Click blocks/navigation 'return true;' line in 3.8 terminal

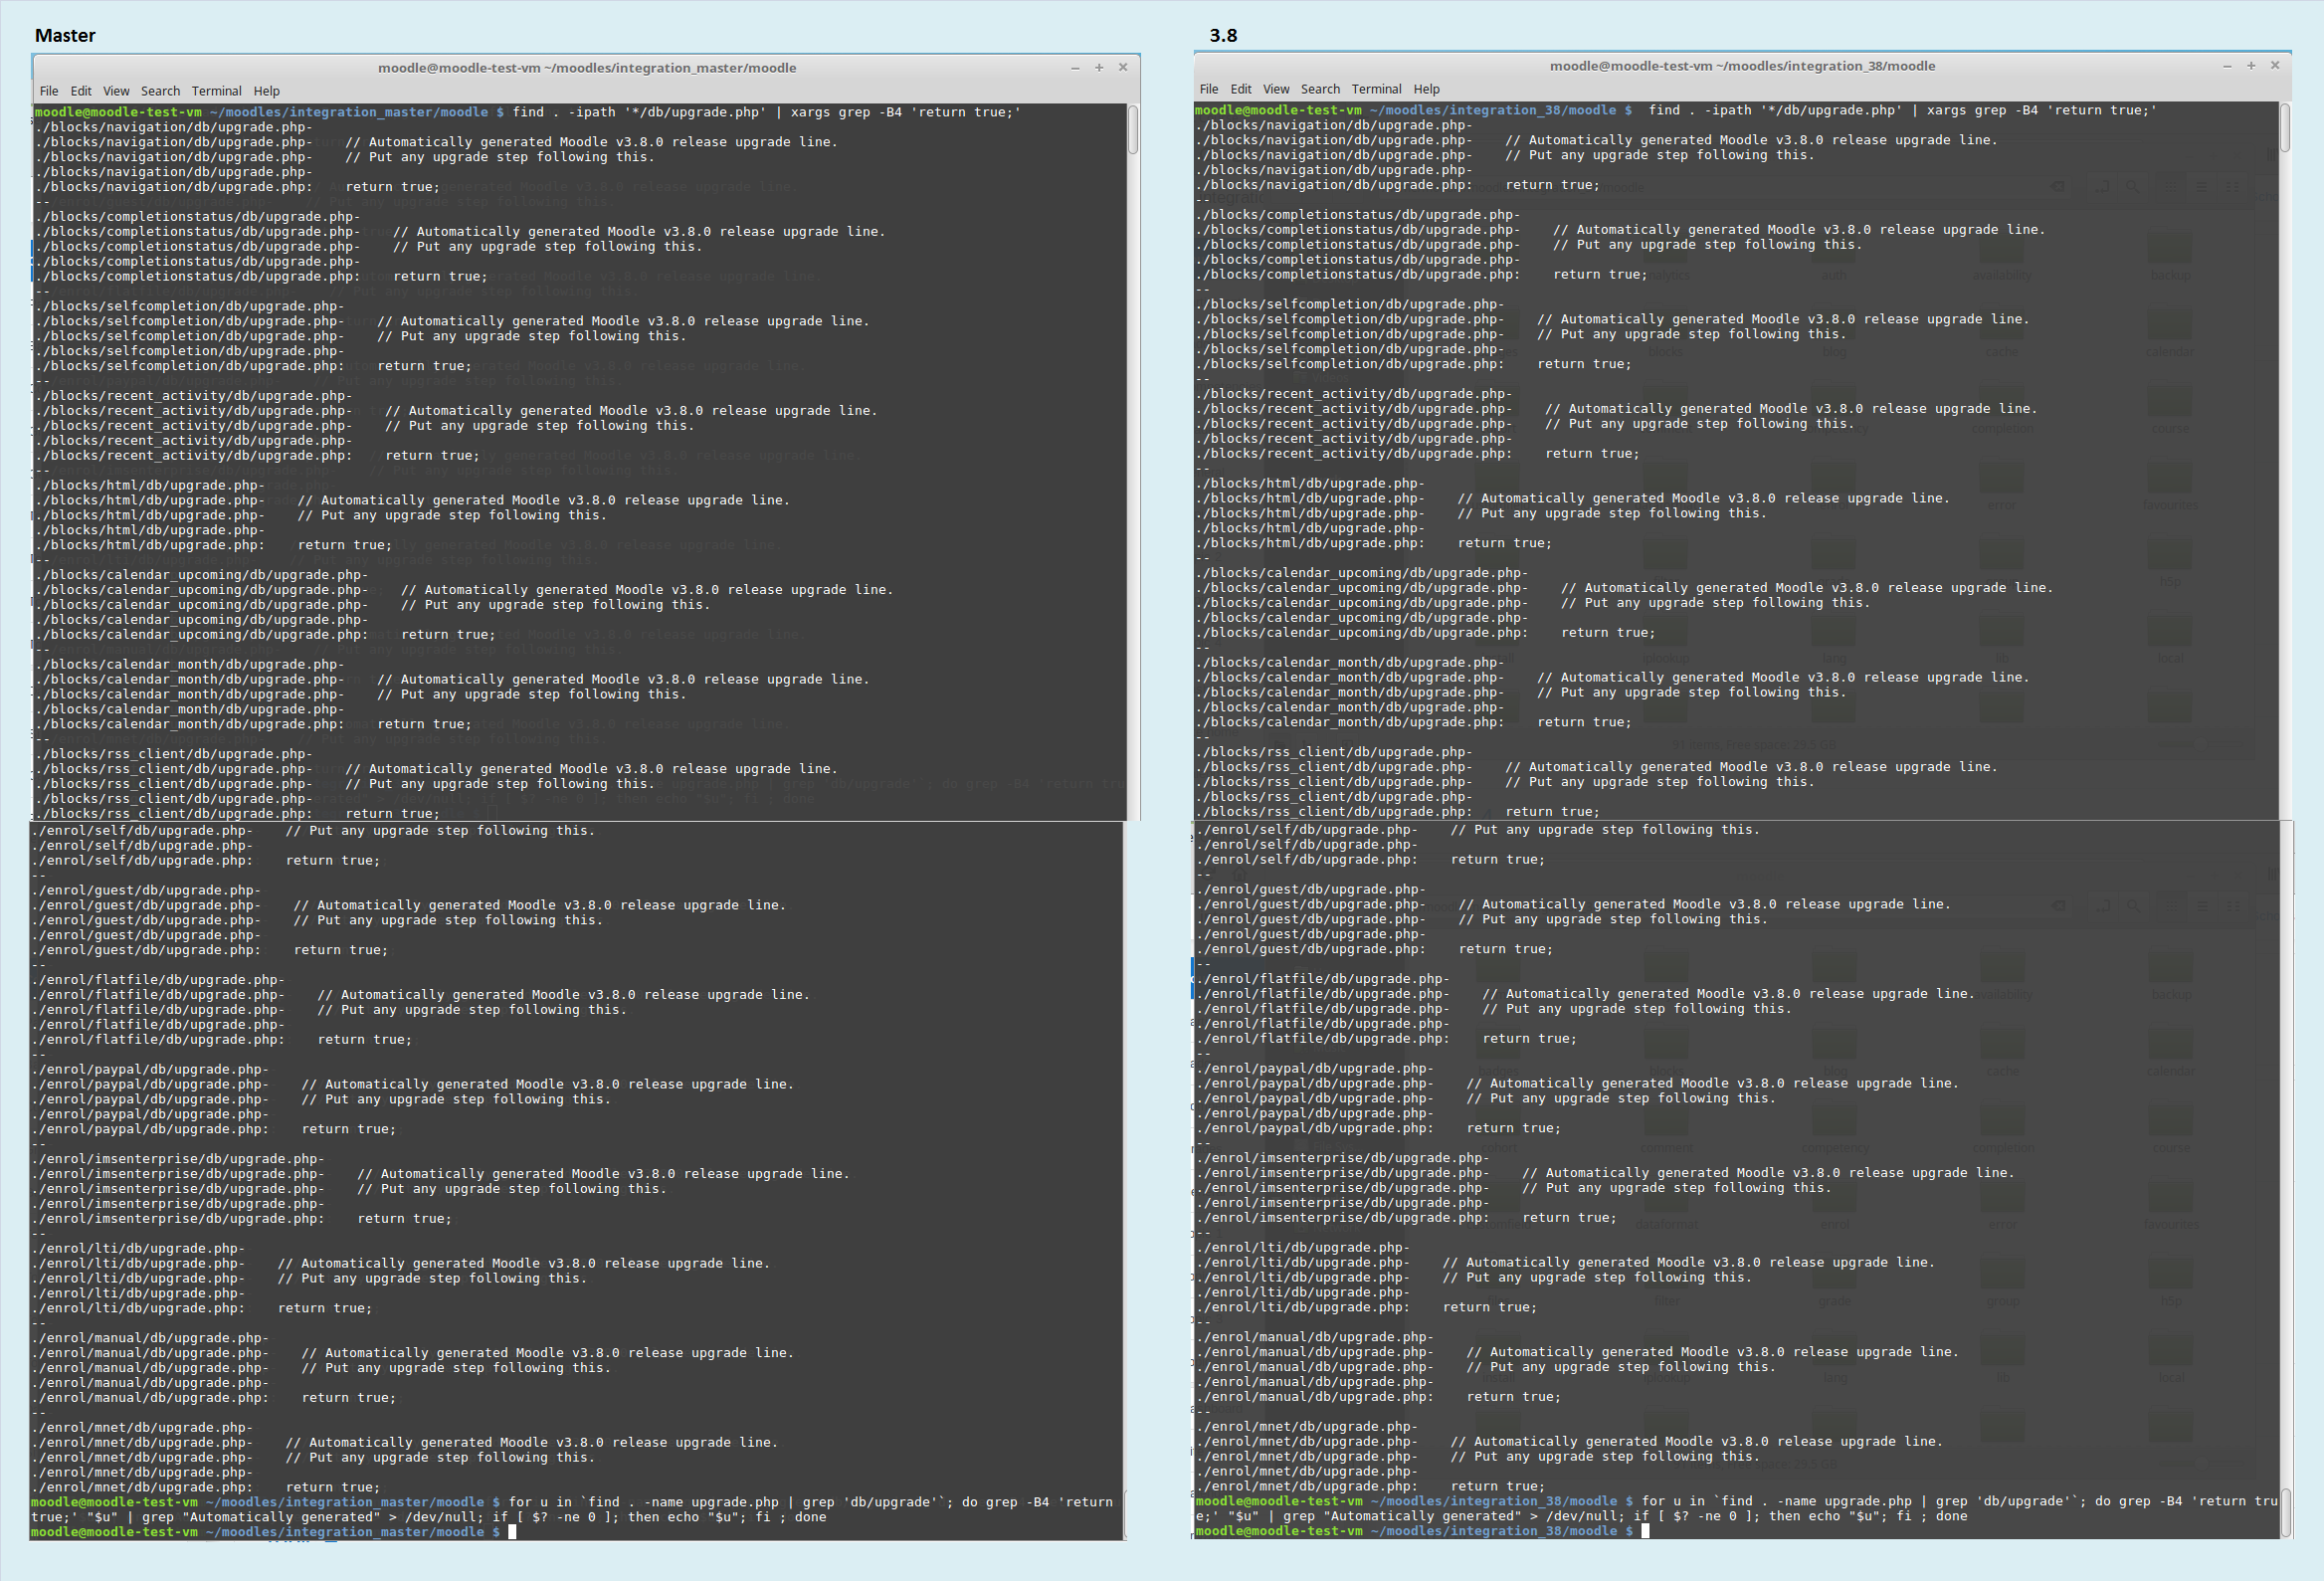click(1398, 185)
